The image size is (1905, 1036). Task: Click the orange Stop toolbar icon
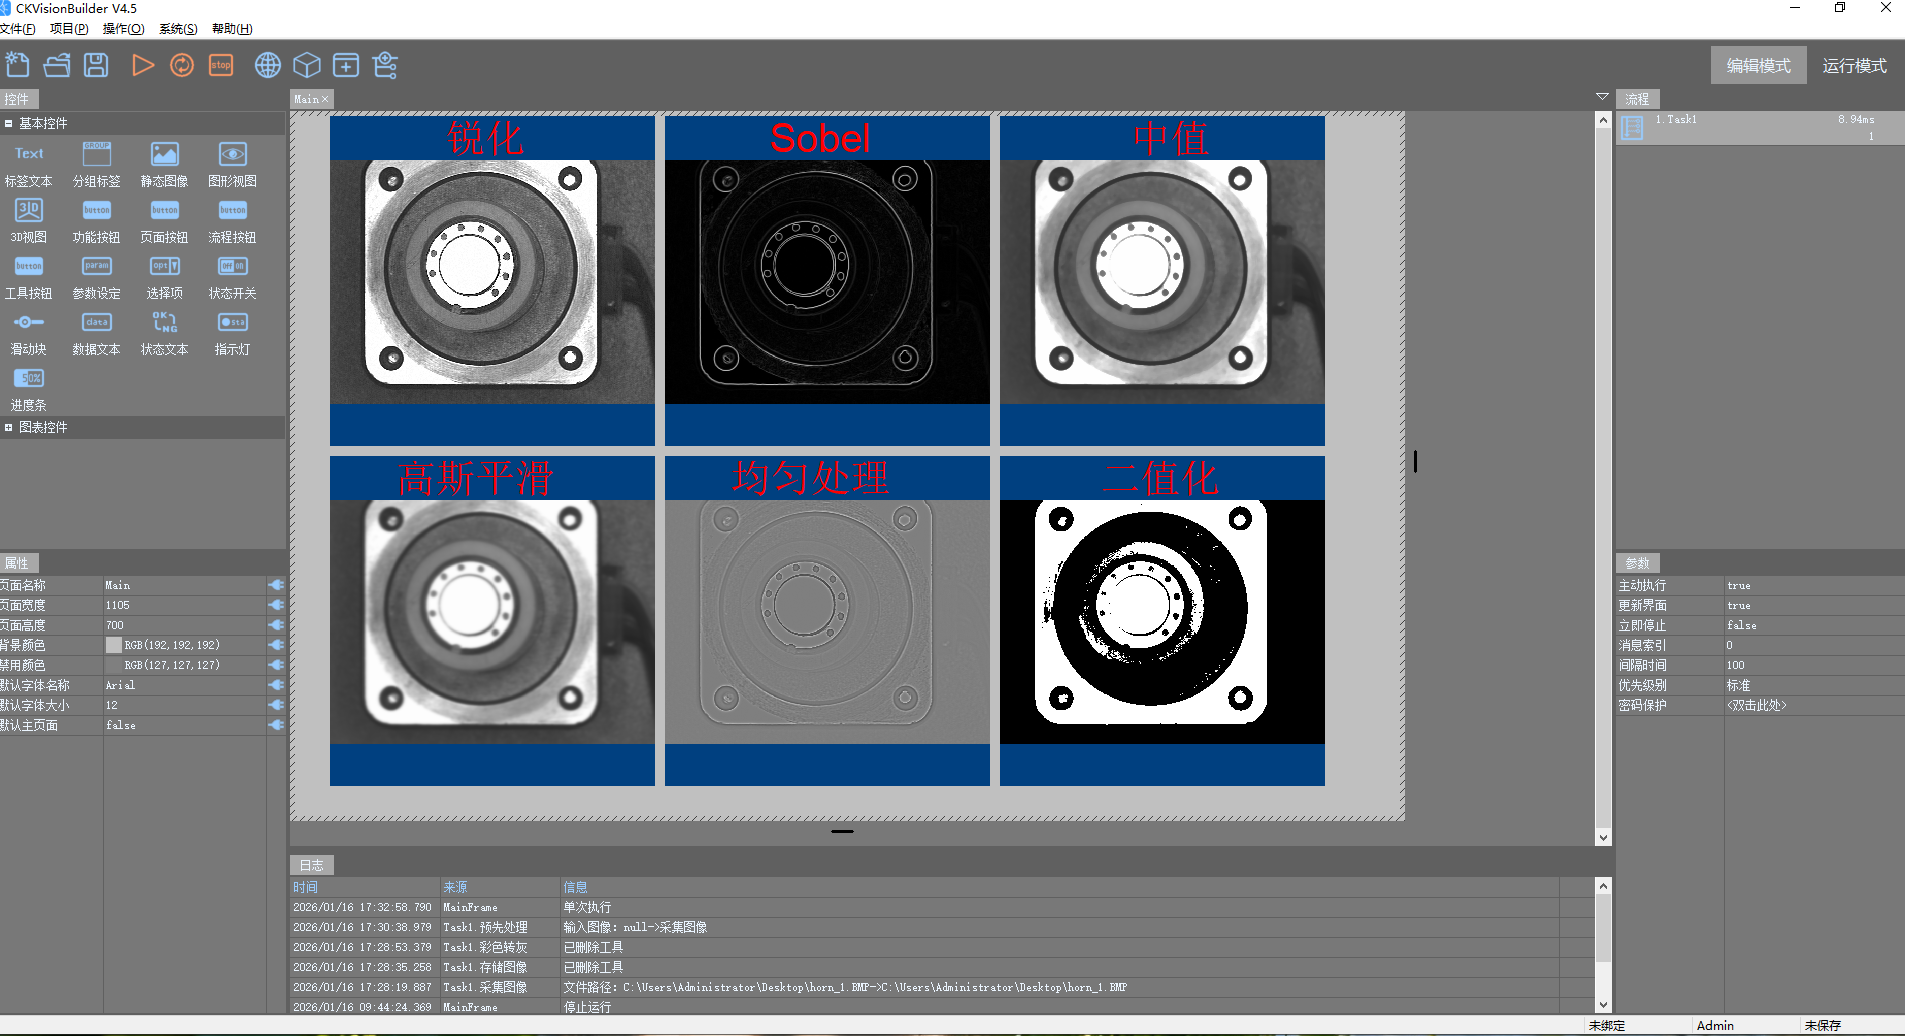[221, 66]
